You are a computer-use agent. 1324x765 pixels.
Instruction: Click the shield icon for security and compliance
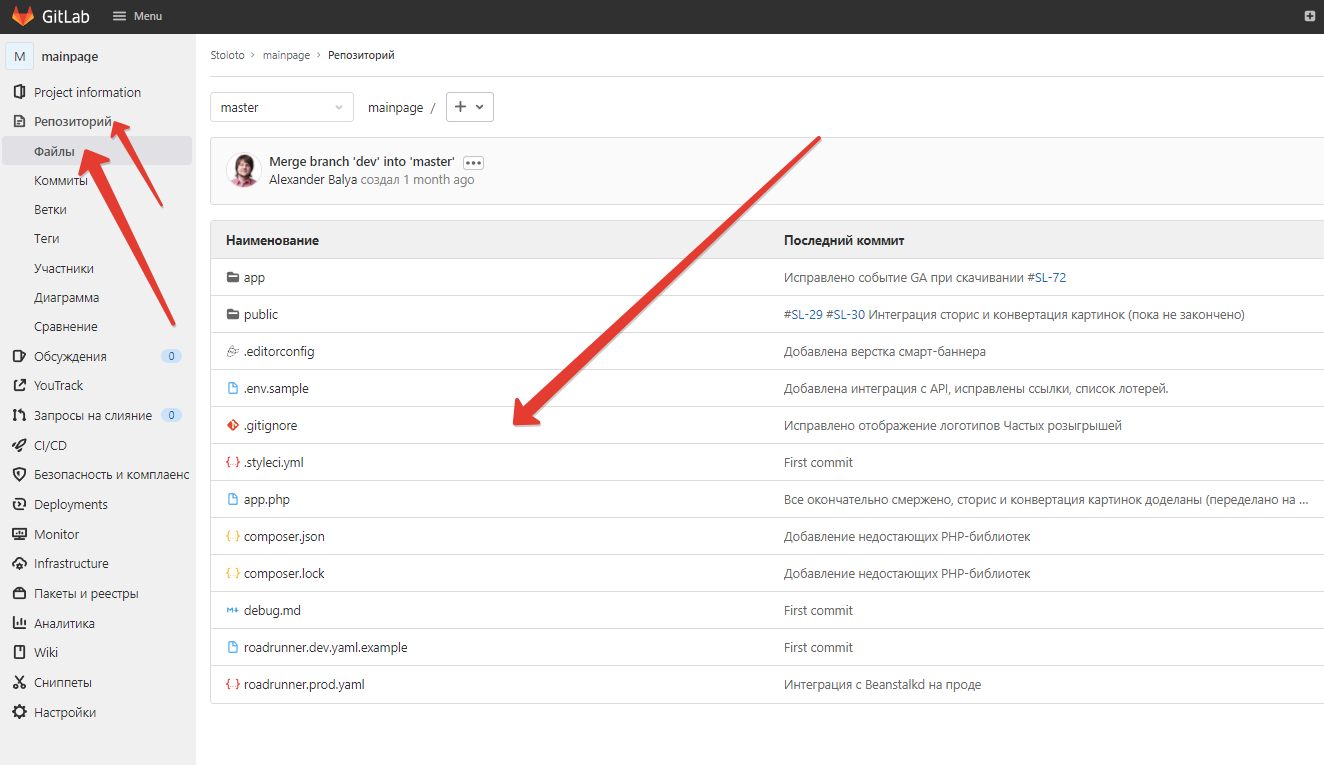(18, 475)
